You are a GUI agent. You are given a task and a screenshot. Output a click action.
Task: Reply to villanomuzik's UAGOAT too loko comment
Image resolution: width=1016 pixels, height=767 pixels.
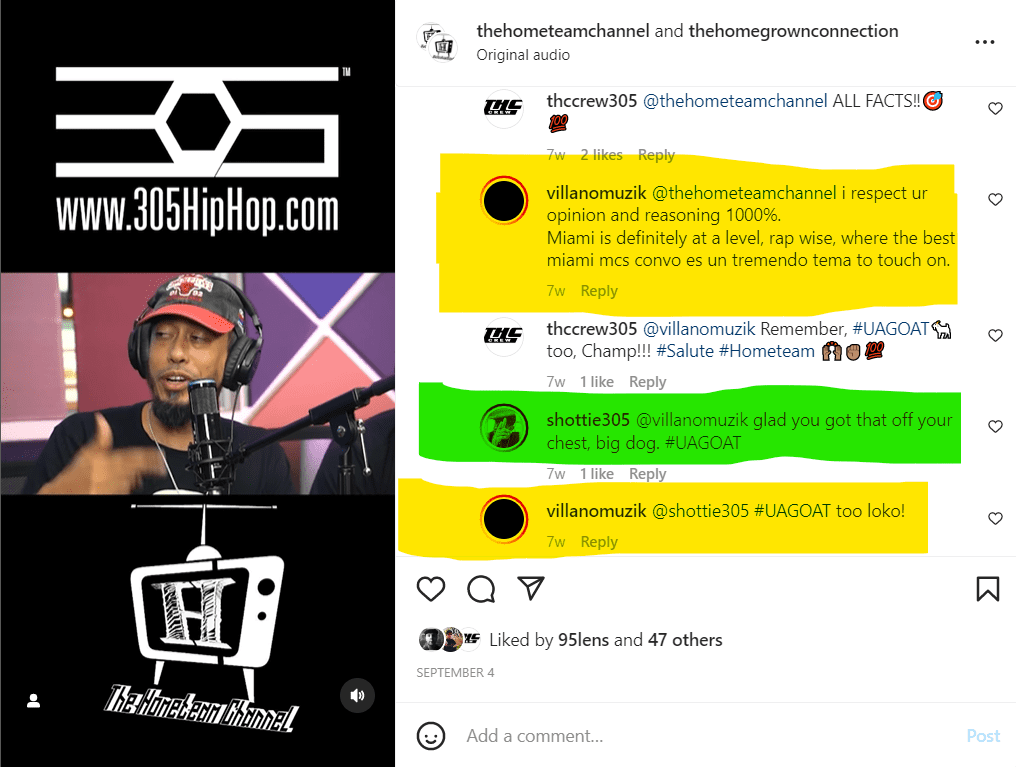[599, 542]
